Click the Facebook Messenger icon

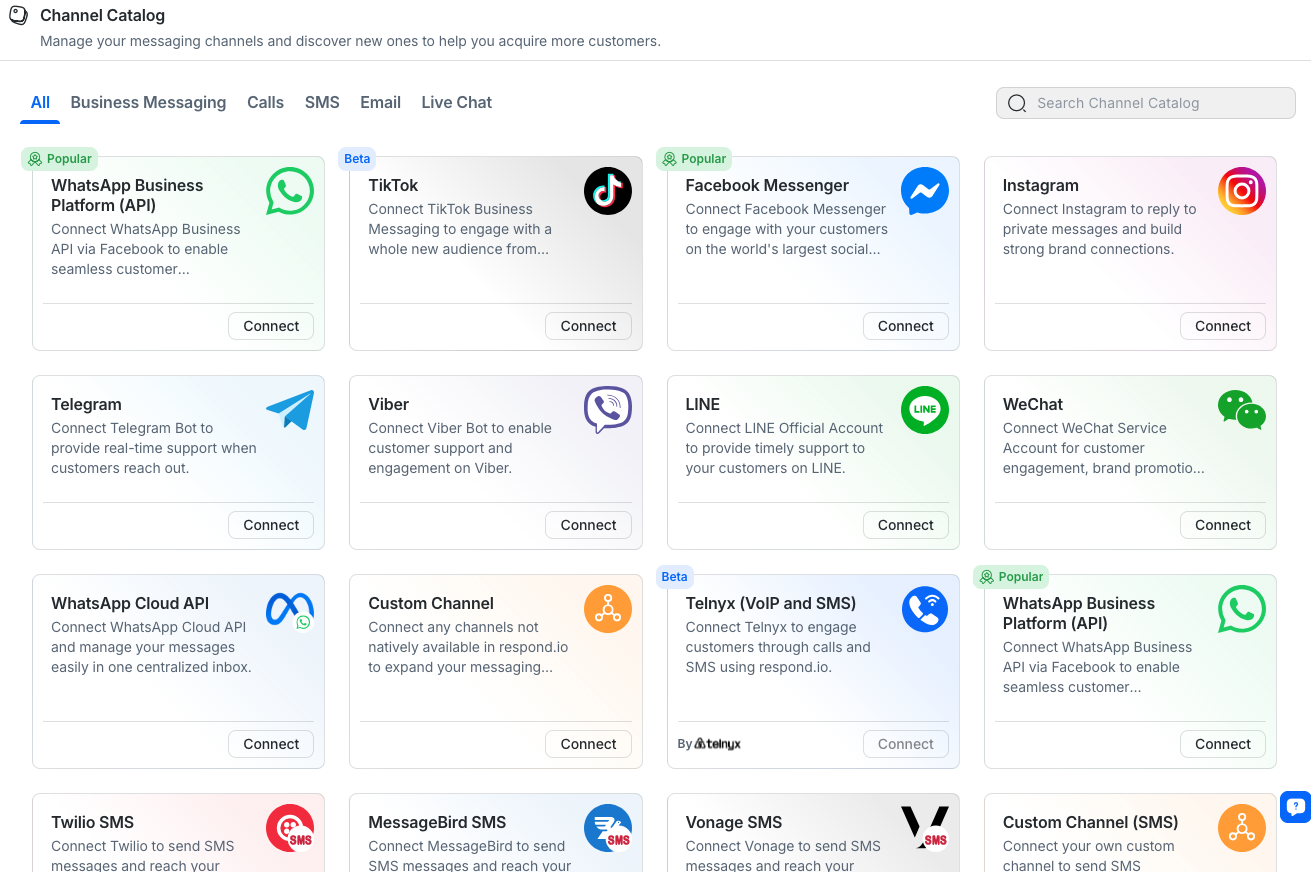tap(924, 191)
